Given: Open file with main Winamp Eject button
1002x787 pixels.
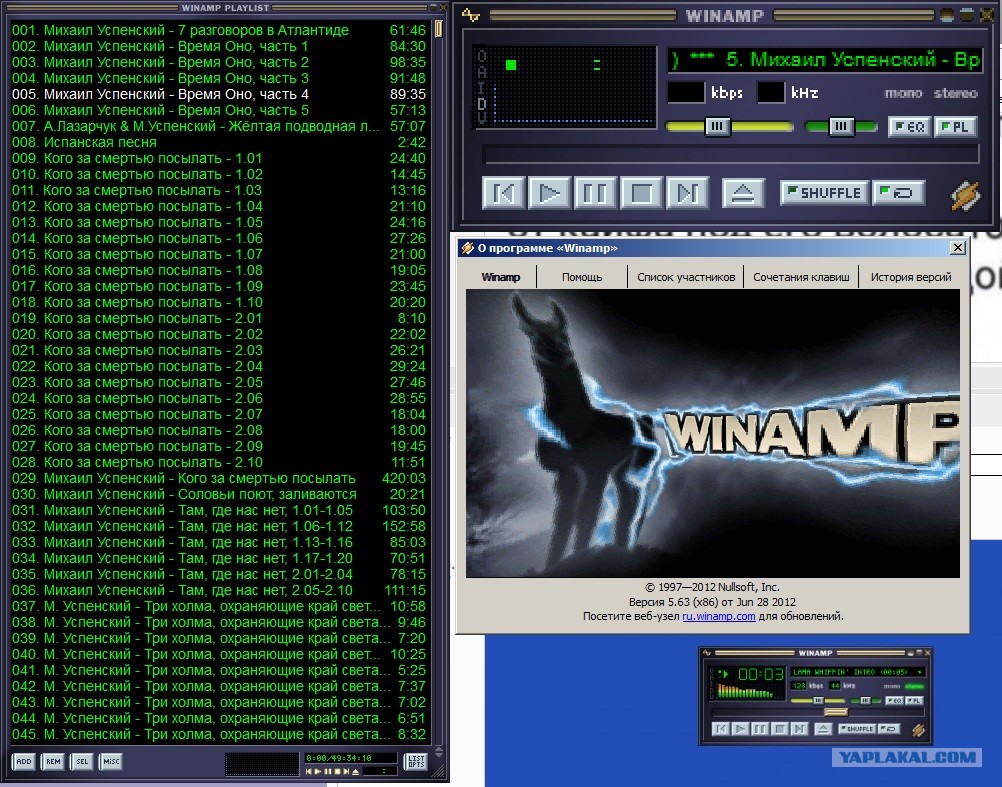Looking at the screenshot, I should click(x=743, y=193).
